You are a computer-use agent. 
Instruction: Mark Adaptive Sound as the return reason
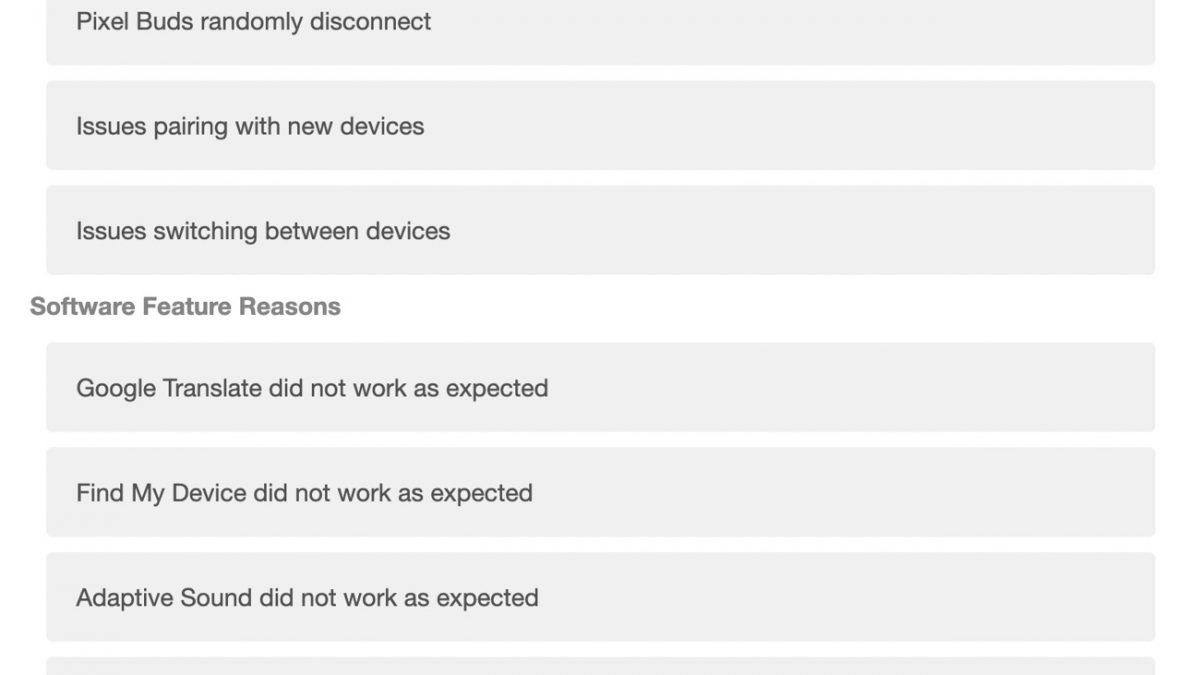pos(600,598)
